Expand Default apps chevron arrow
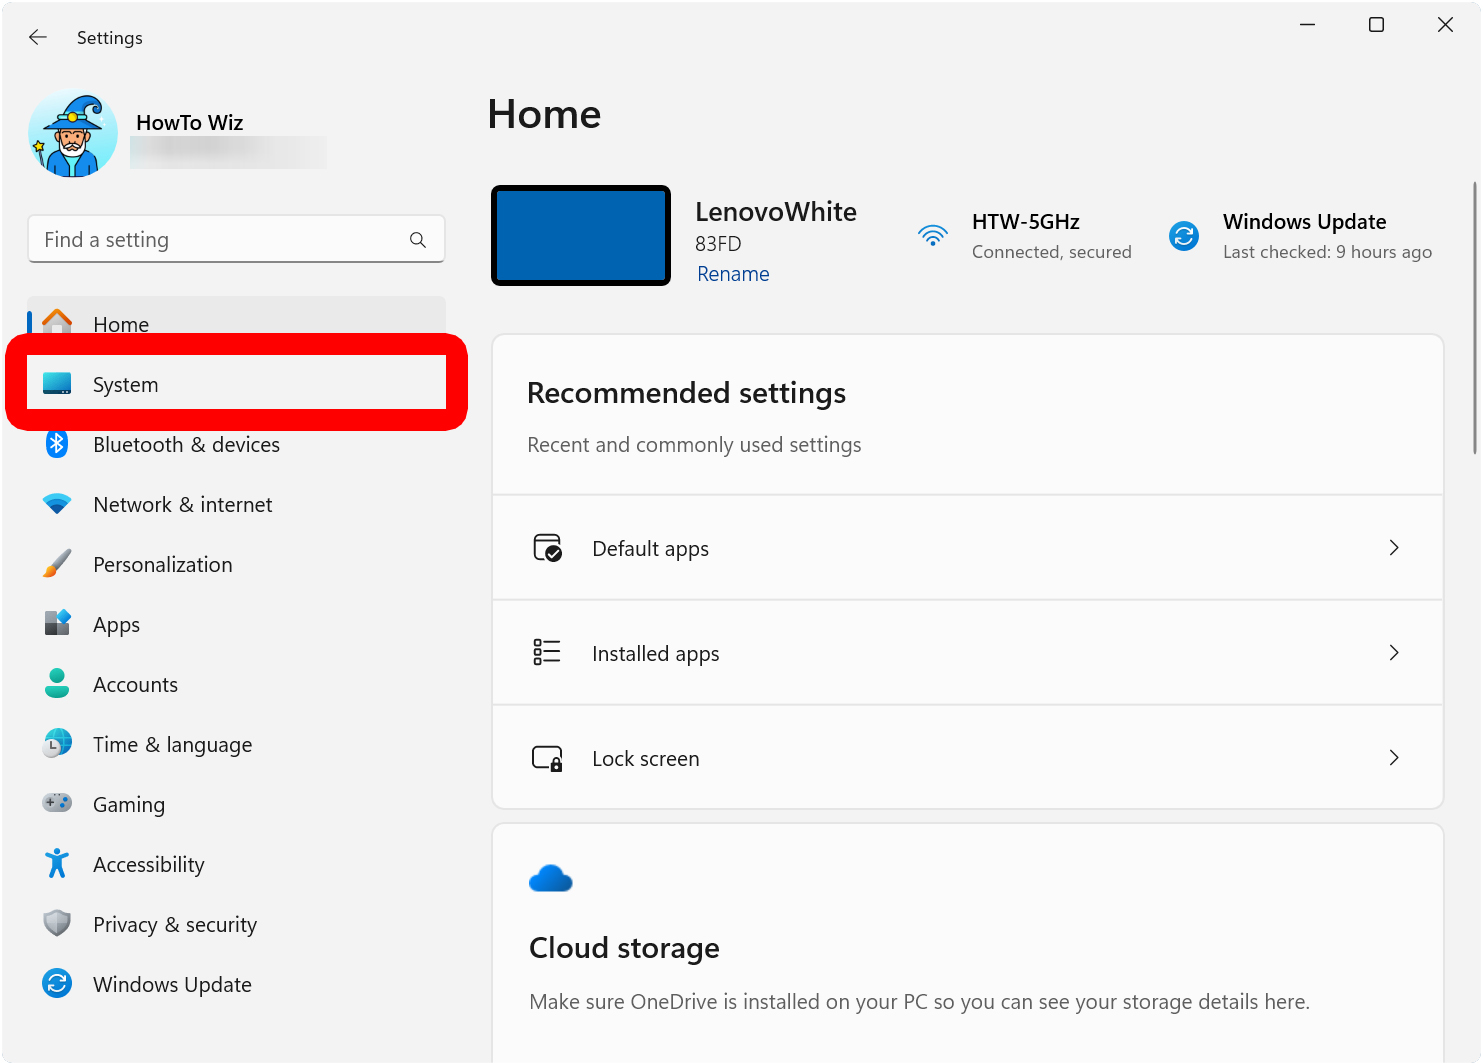Screen dimensions: 1483x1063 tap(1393, 548)
